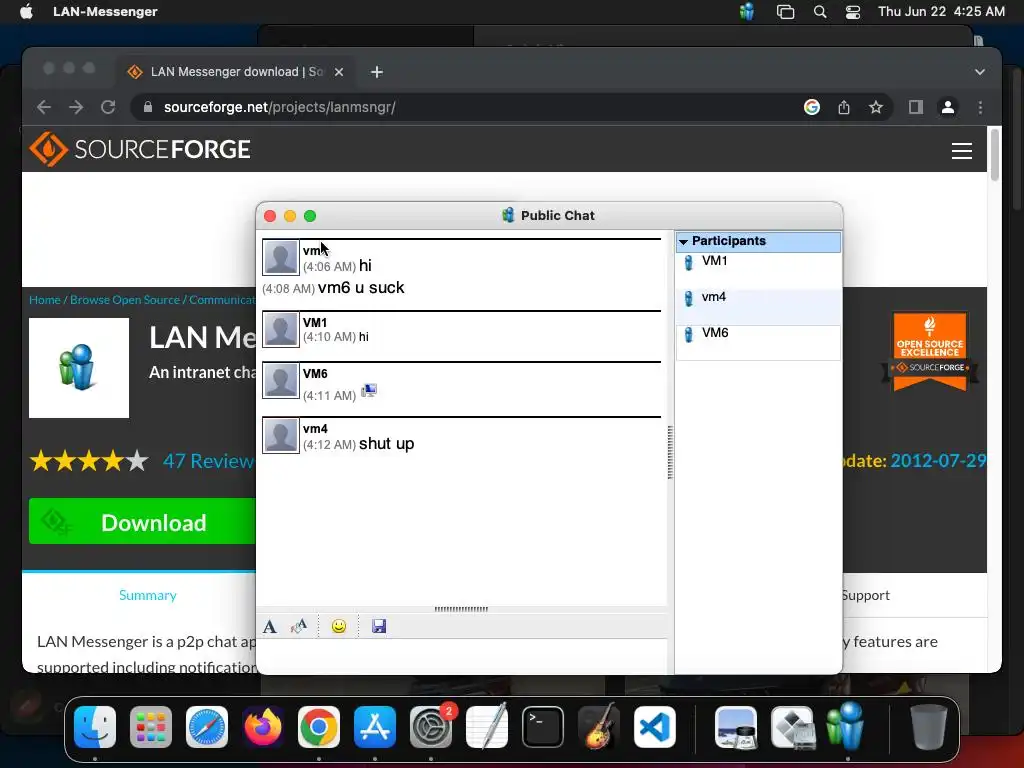This screenshot has width=1024, height=768.
Task: Launch Visual Studio Code from the Dock
Action: click(x=654, y=727)
